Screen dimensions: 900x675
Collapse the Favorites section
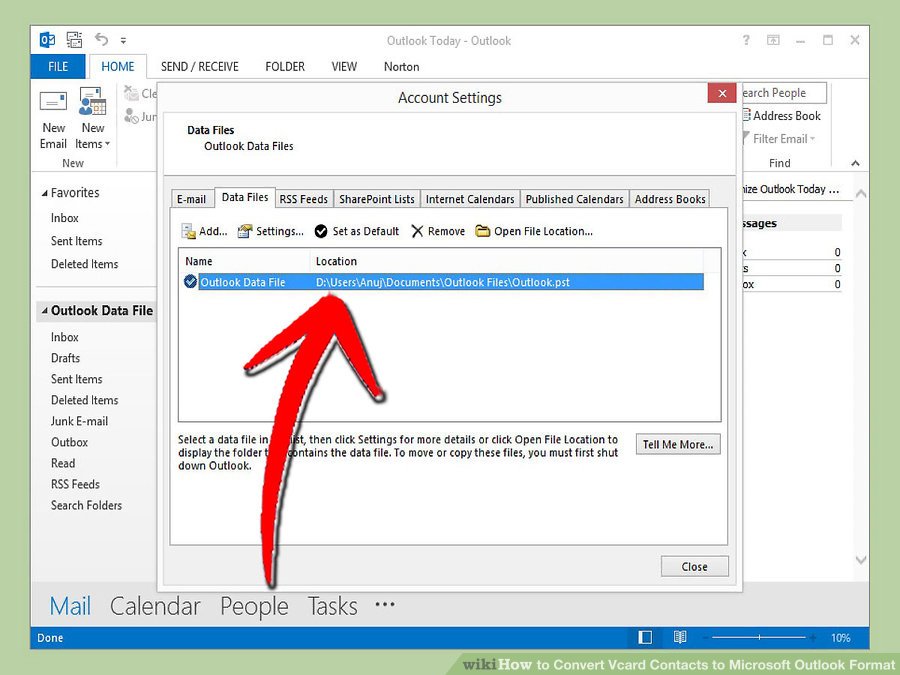[x=42, y=192]
